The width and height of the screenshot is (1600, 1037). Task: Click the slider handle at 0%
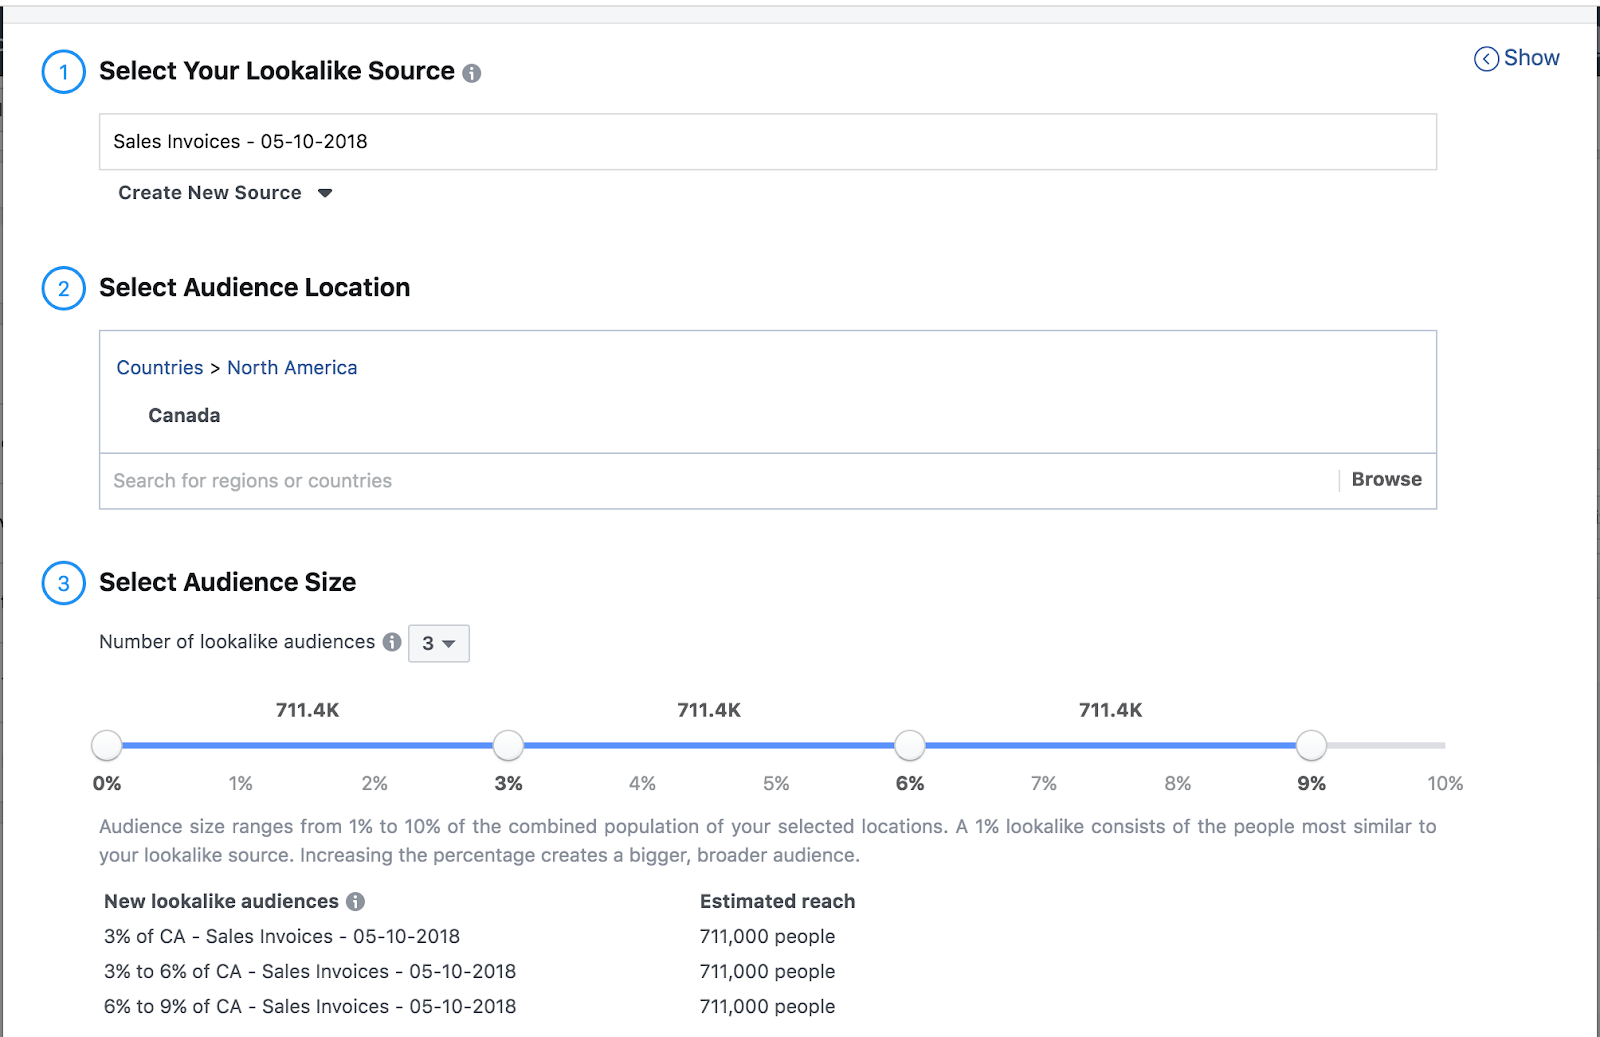(x=107, y=745)
